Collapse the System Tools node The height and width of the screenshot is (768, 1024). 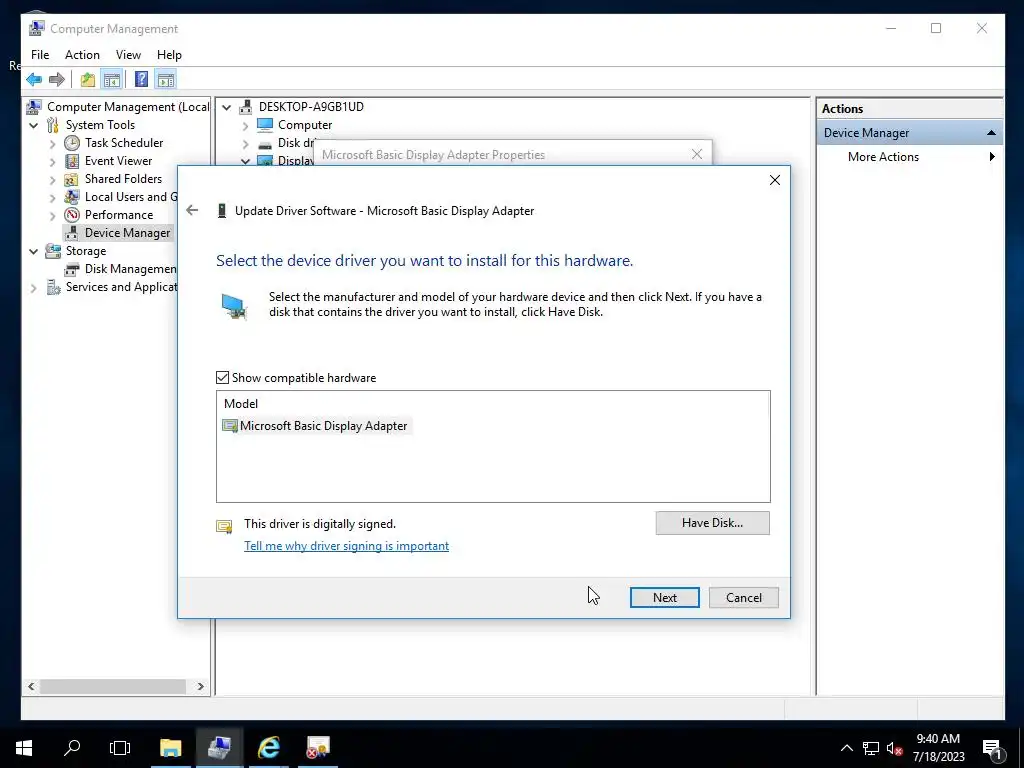click(34, 125)
